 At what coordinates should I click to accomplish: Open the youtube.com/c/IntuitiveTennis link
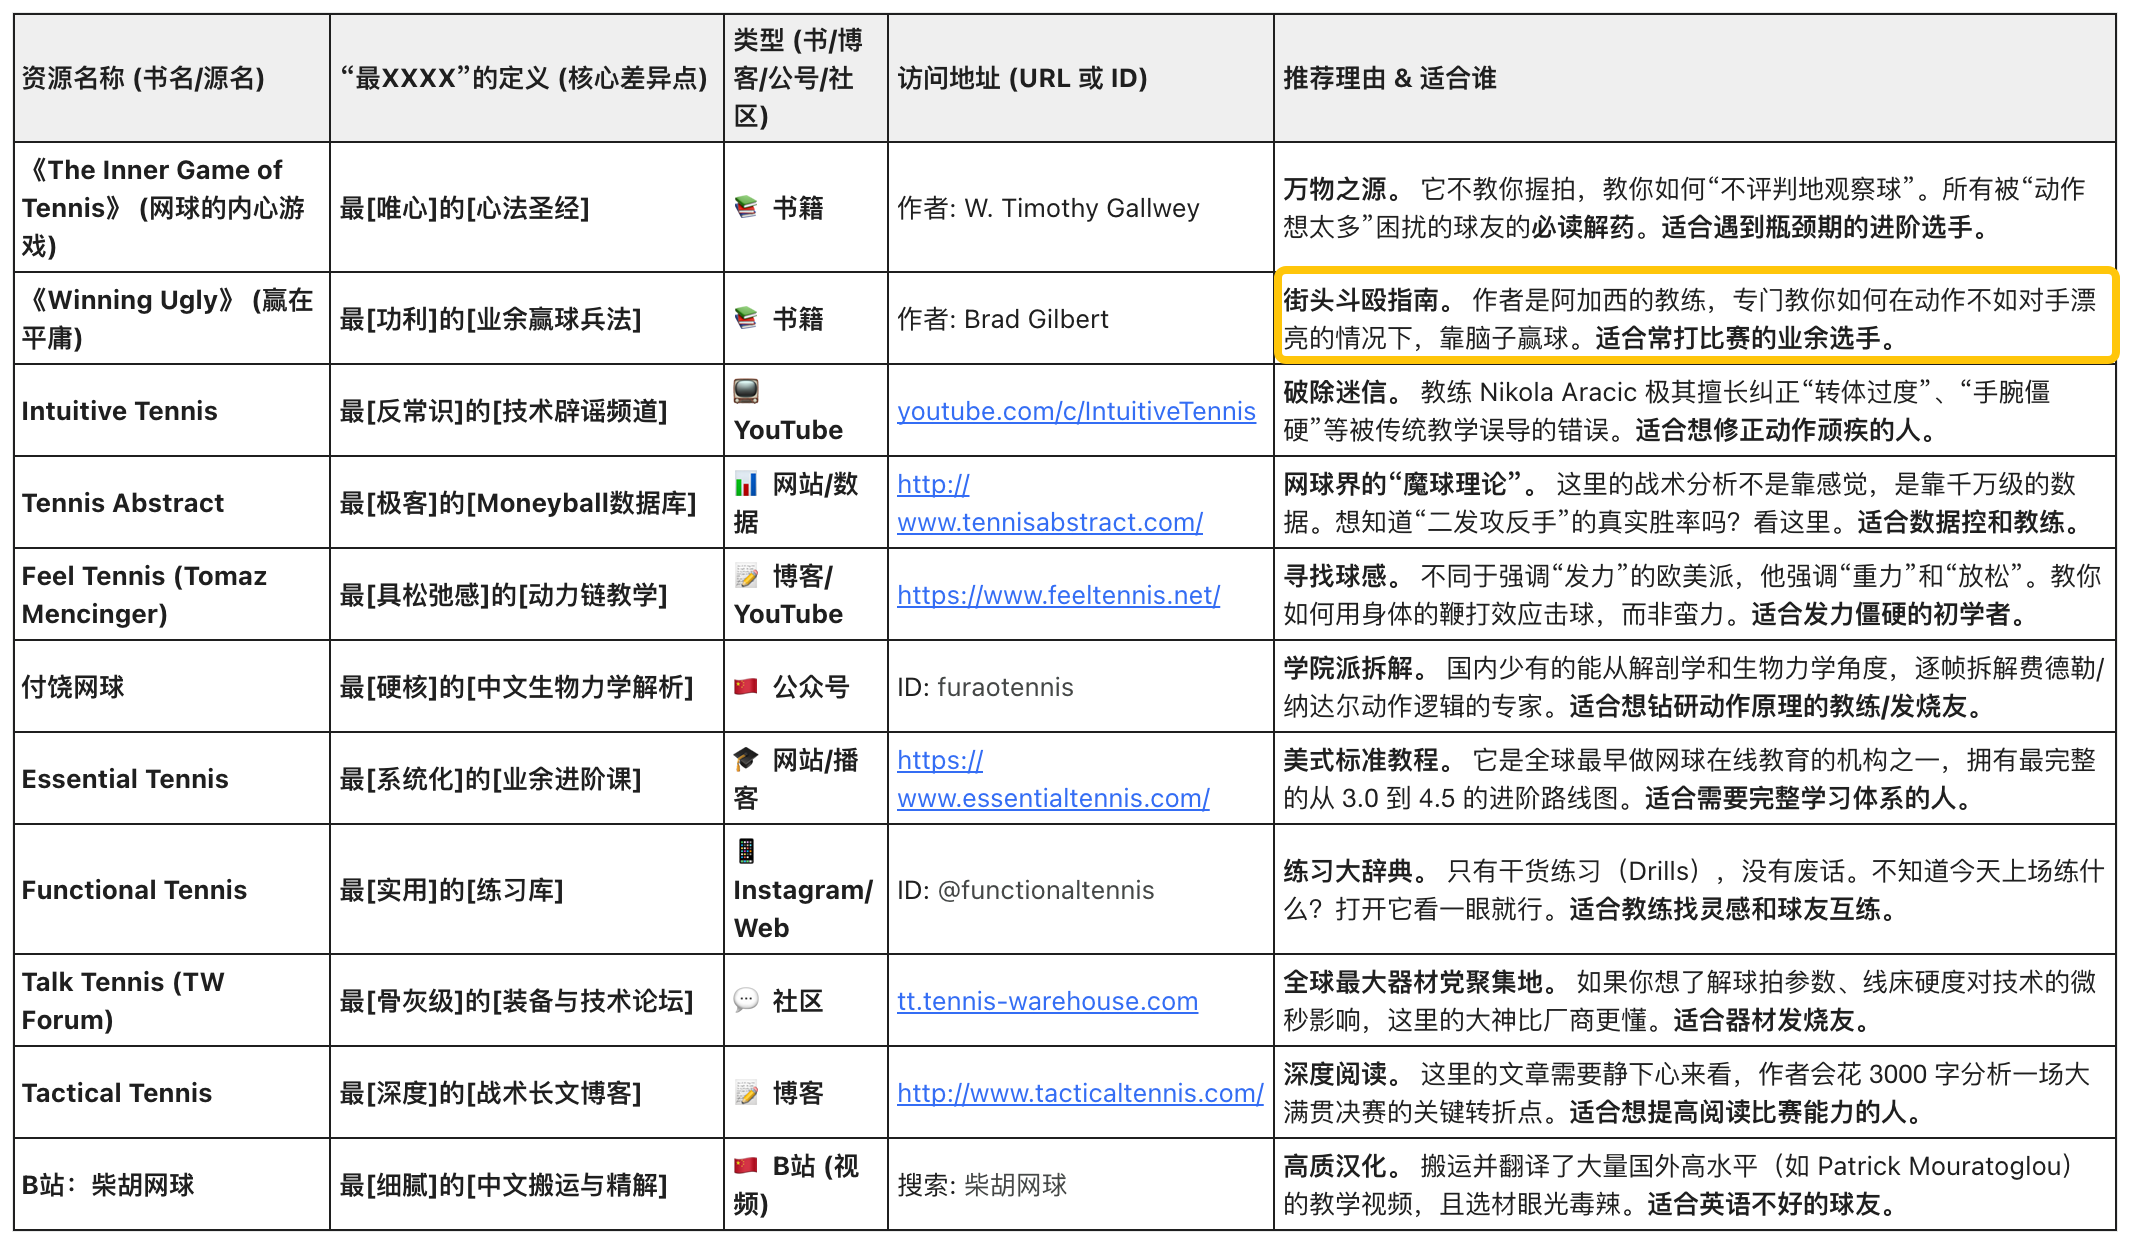click(1076, 411)
